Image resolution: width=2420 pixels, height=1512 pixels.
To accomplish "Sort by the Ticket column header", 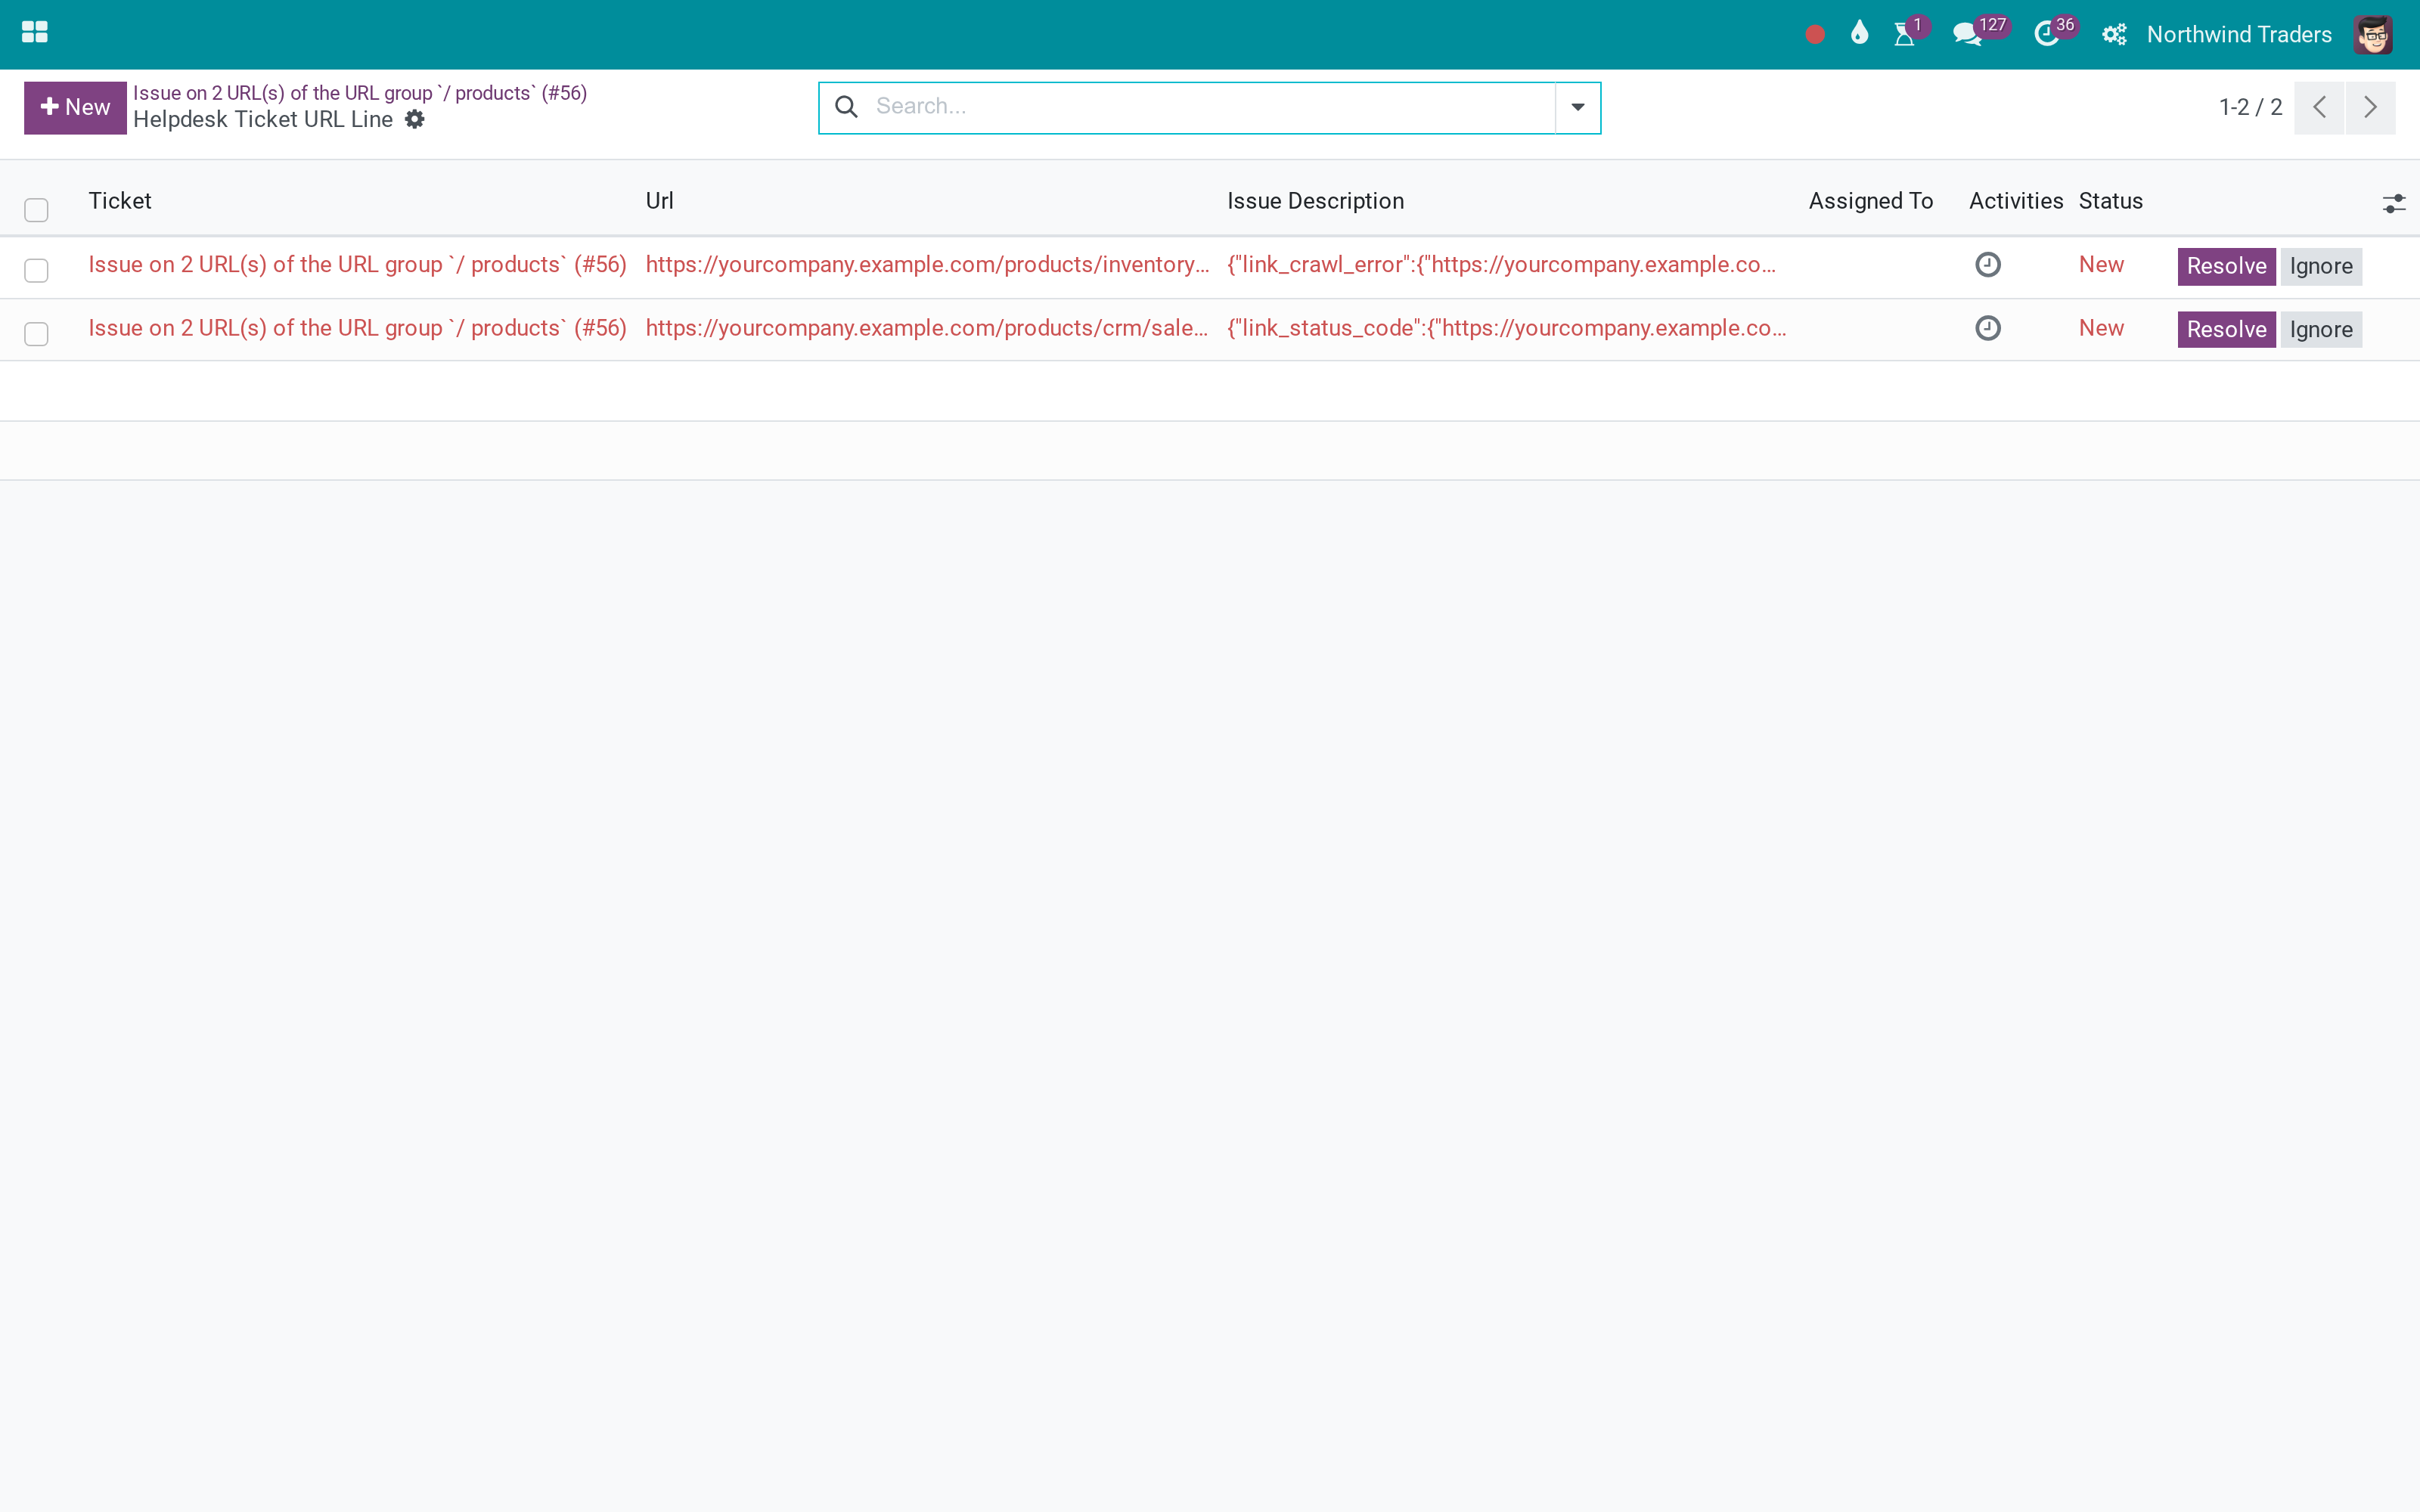I will click(120, 201).
